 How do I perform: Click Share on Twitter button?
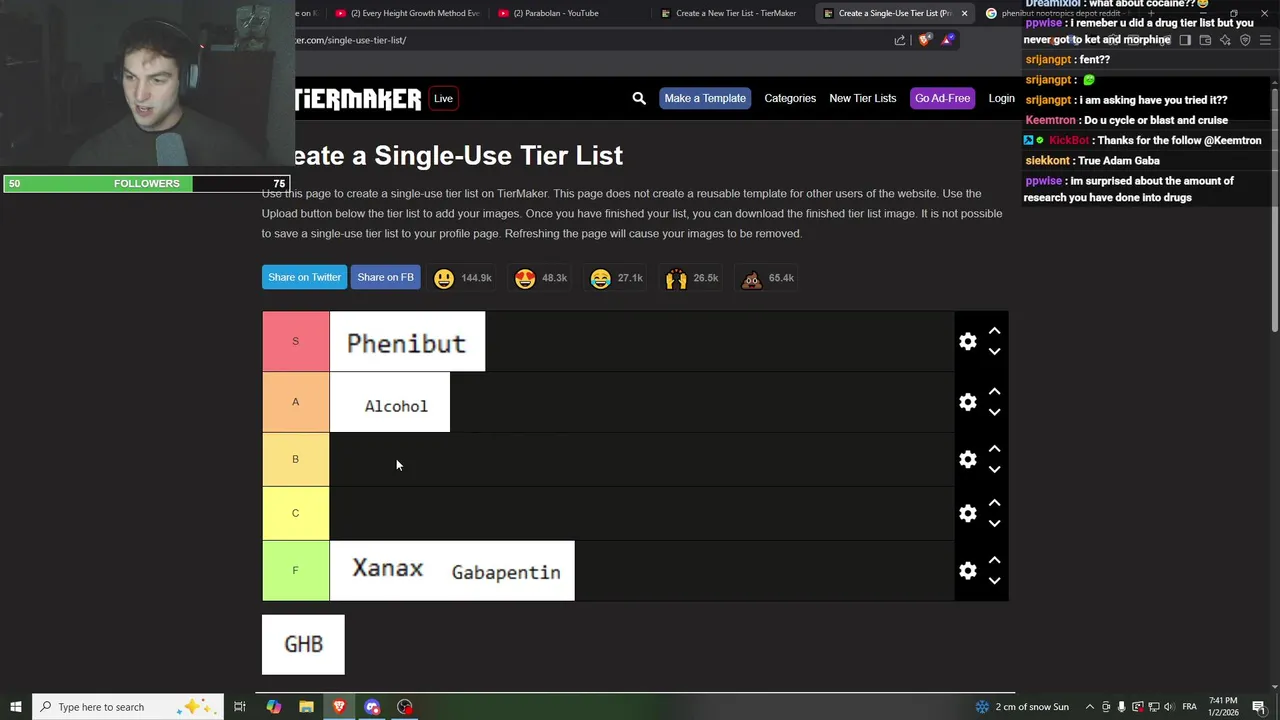(x=304, y=277)
